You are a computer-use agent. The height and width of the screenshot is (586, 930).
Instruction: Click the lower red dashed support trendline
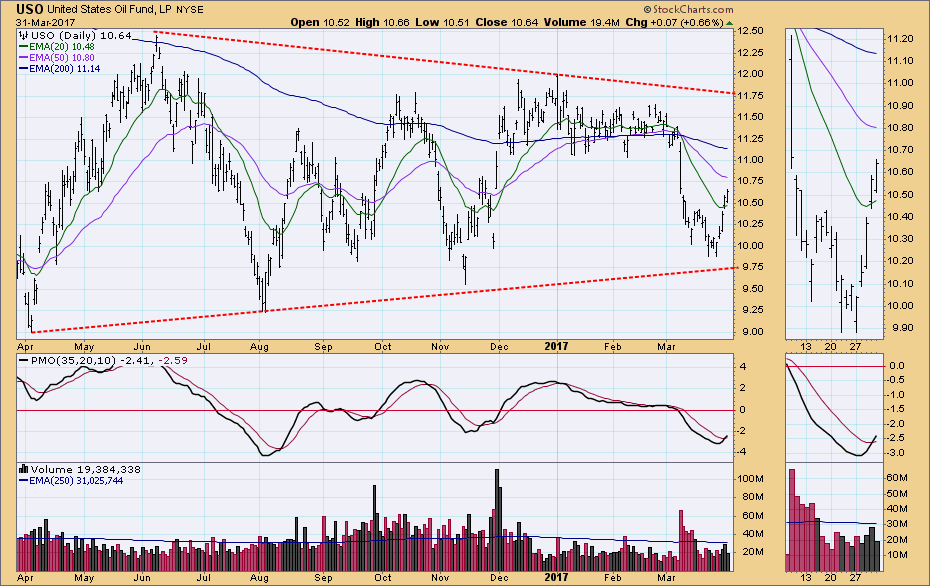click(383, 300)
